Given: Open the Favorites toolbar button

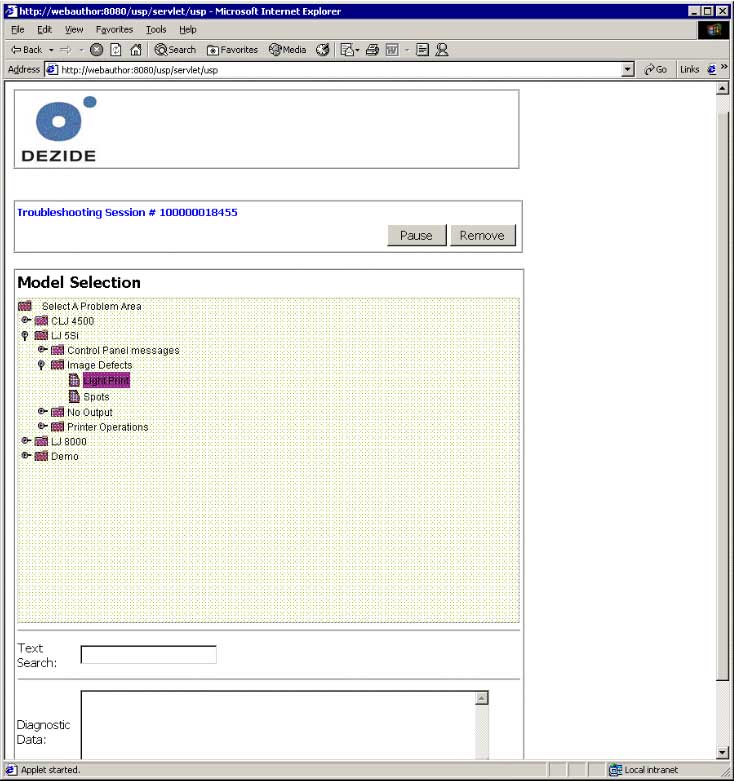Looking at the screenshot, I should 232,50.
